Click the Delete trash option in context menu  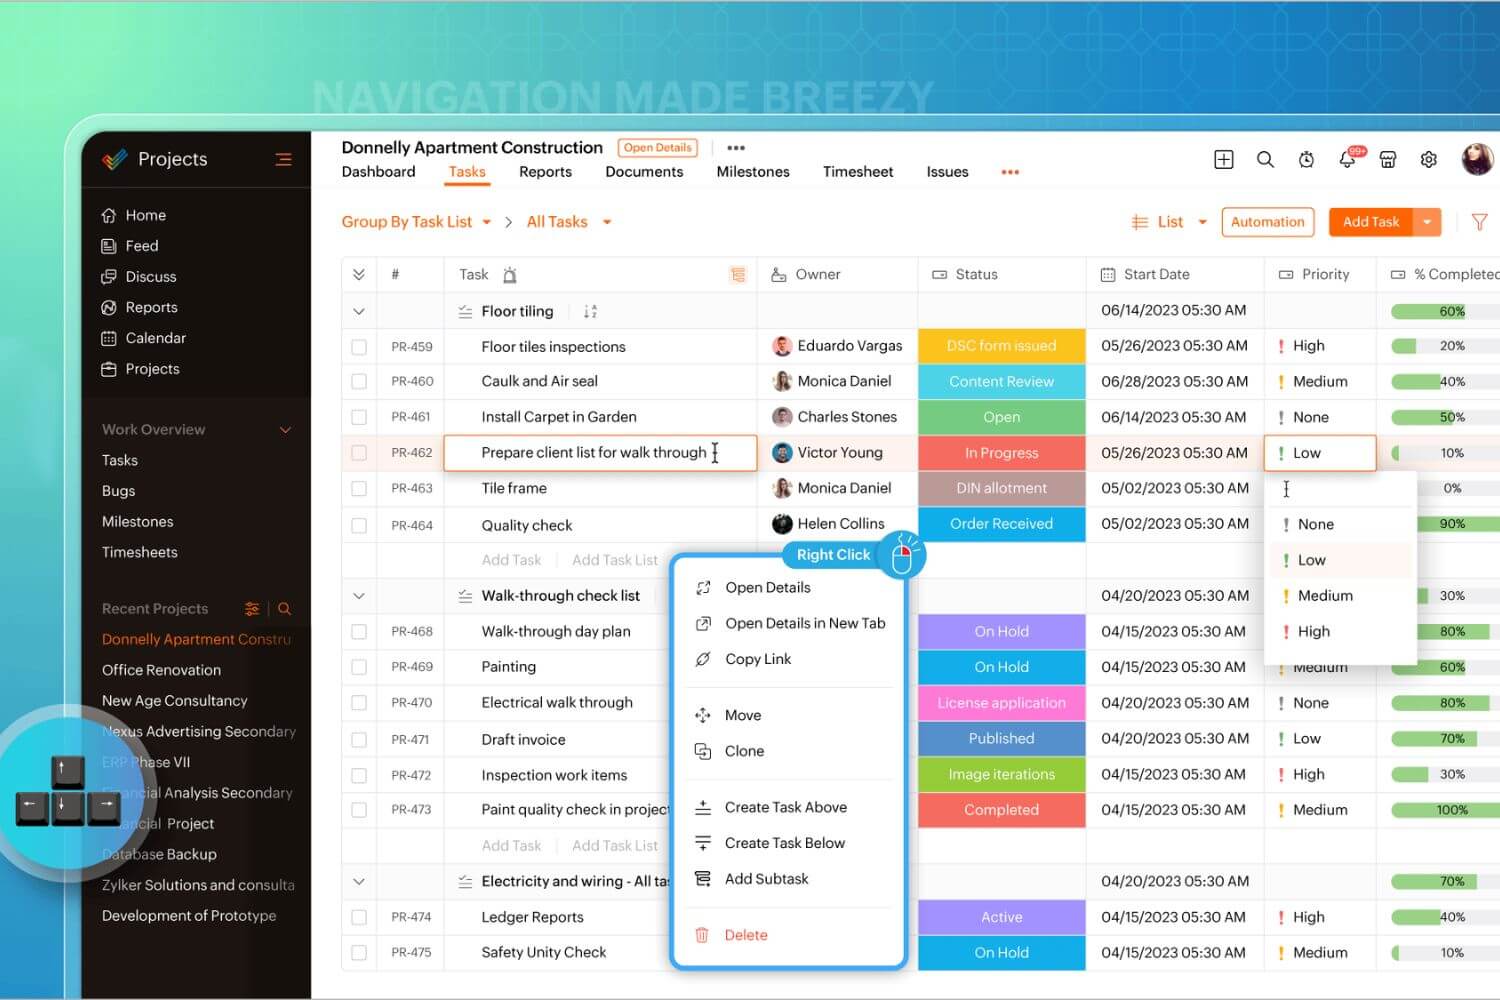point(732,935)
